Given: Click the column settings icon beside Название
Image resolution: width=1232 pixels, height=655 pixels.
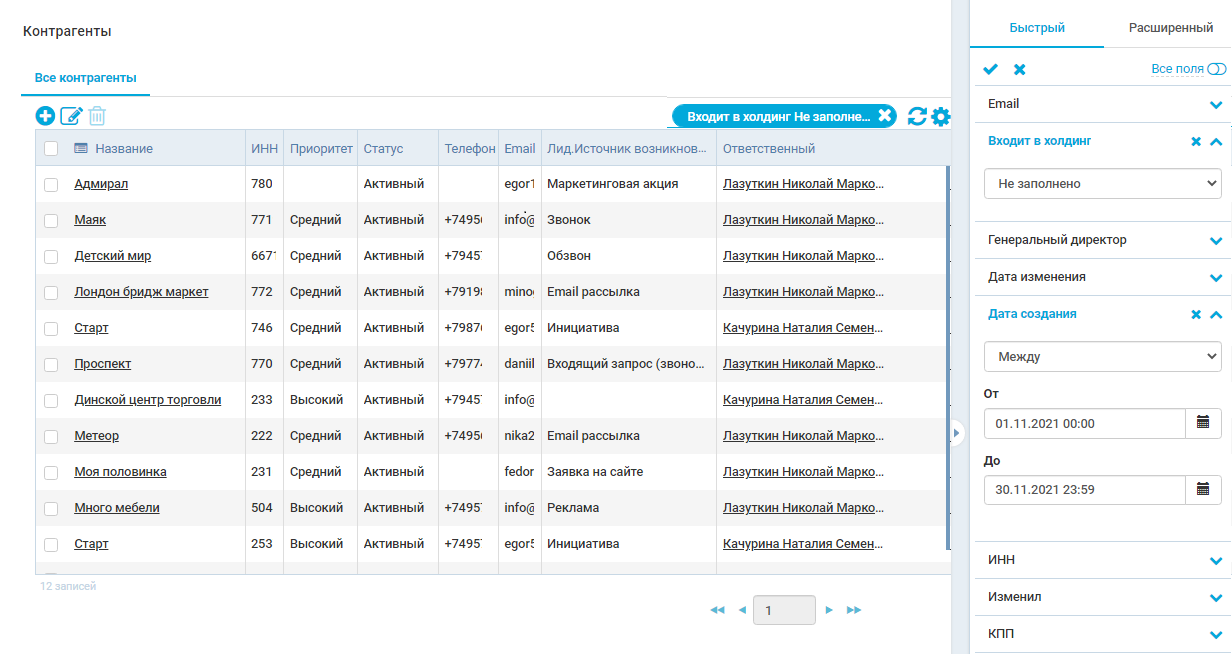Looking at the screenshot, I should (82, 148).
